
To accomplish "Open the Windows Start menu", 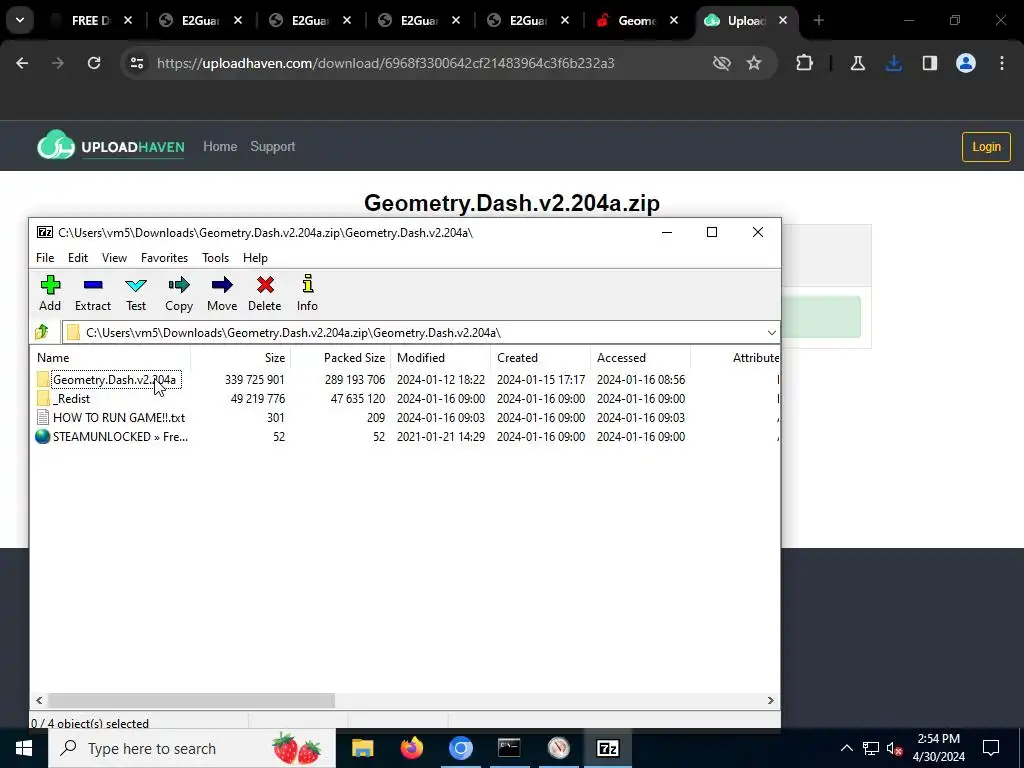I will (24, 748).
